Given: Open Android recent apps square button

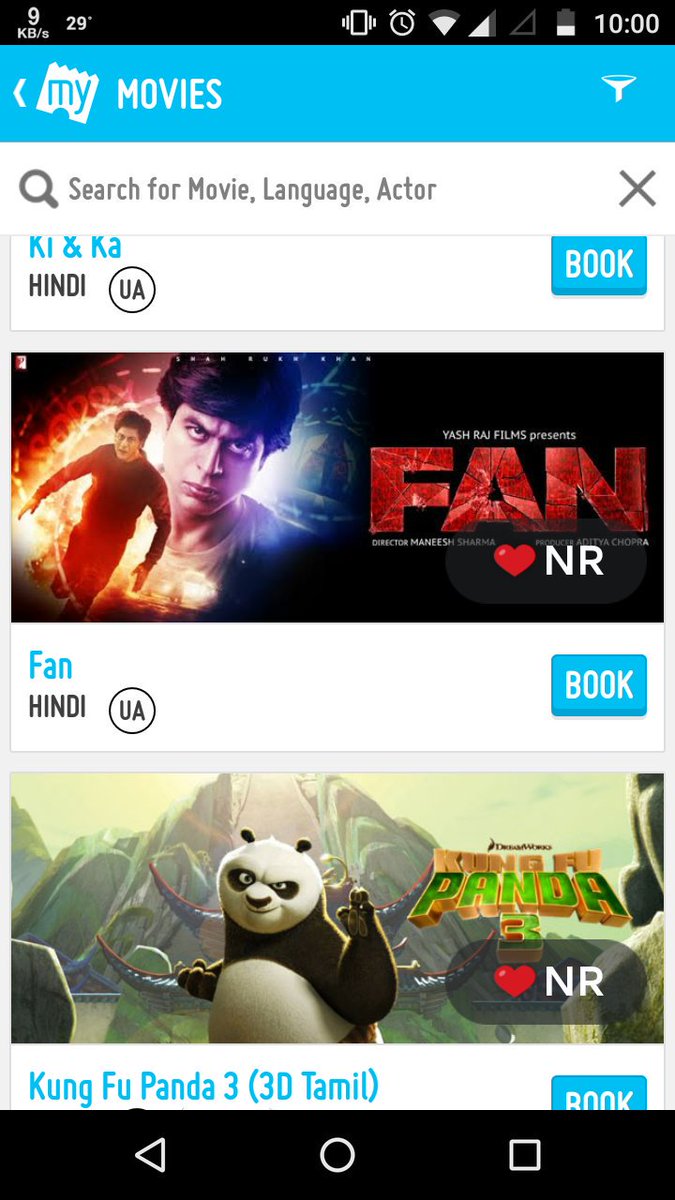Looking at the screenshot, I should pyautogui.click(x=524, y=1155).
